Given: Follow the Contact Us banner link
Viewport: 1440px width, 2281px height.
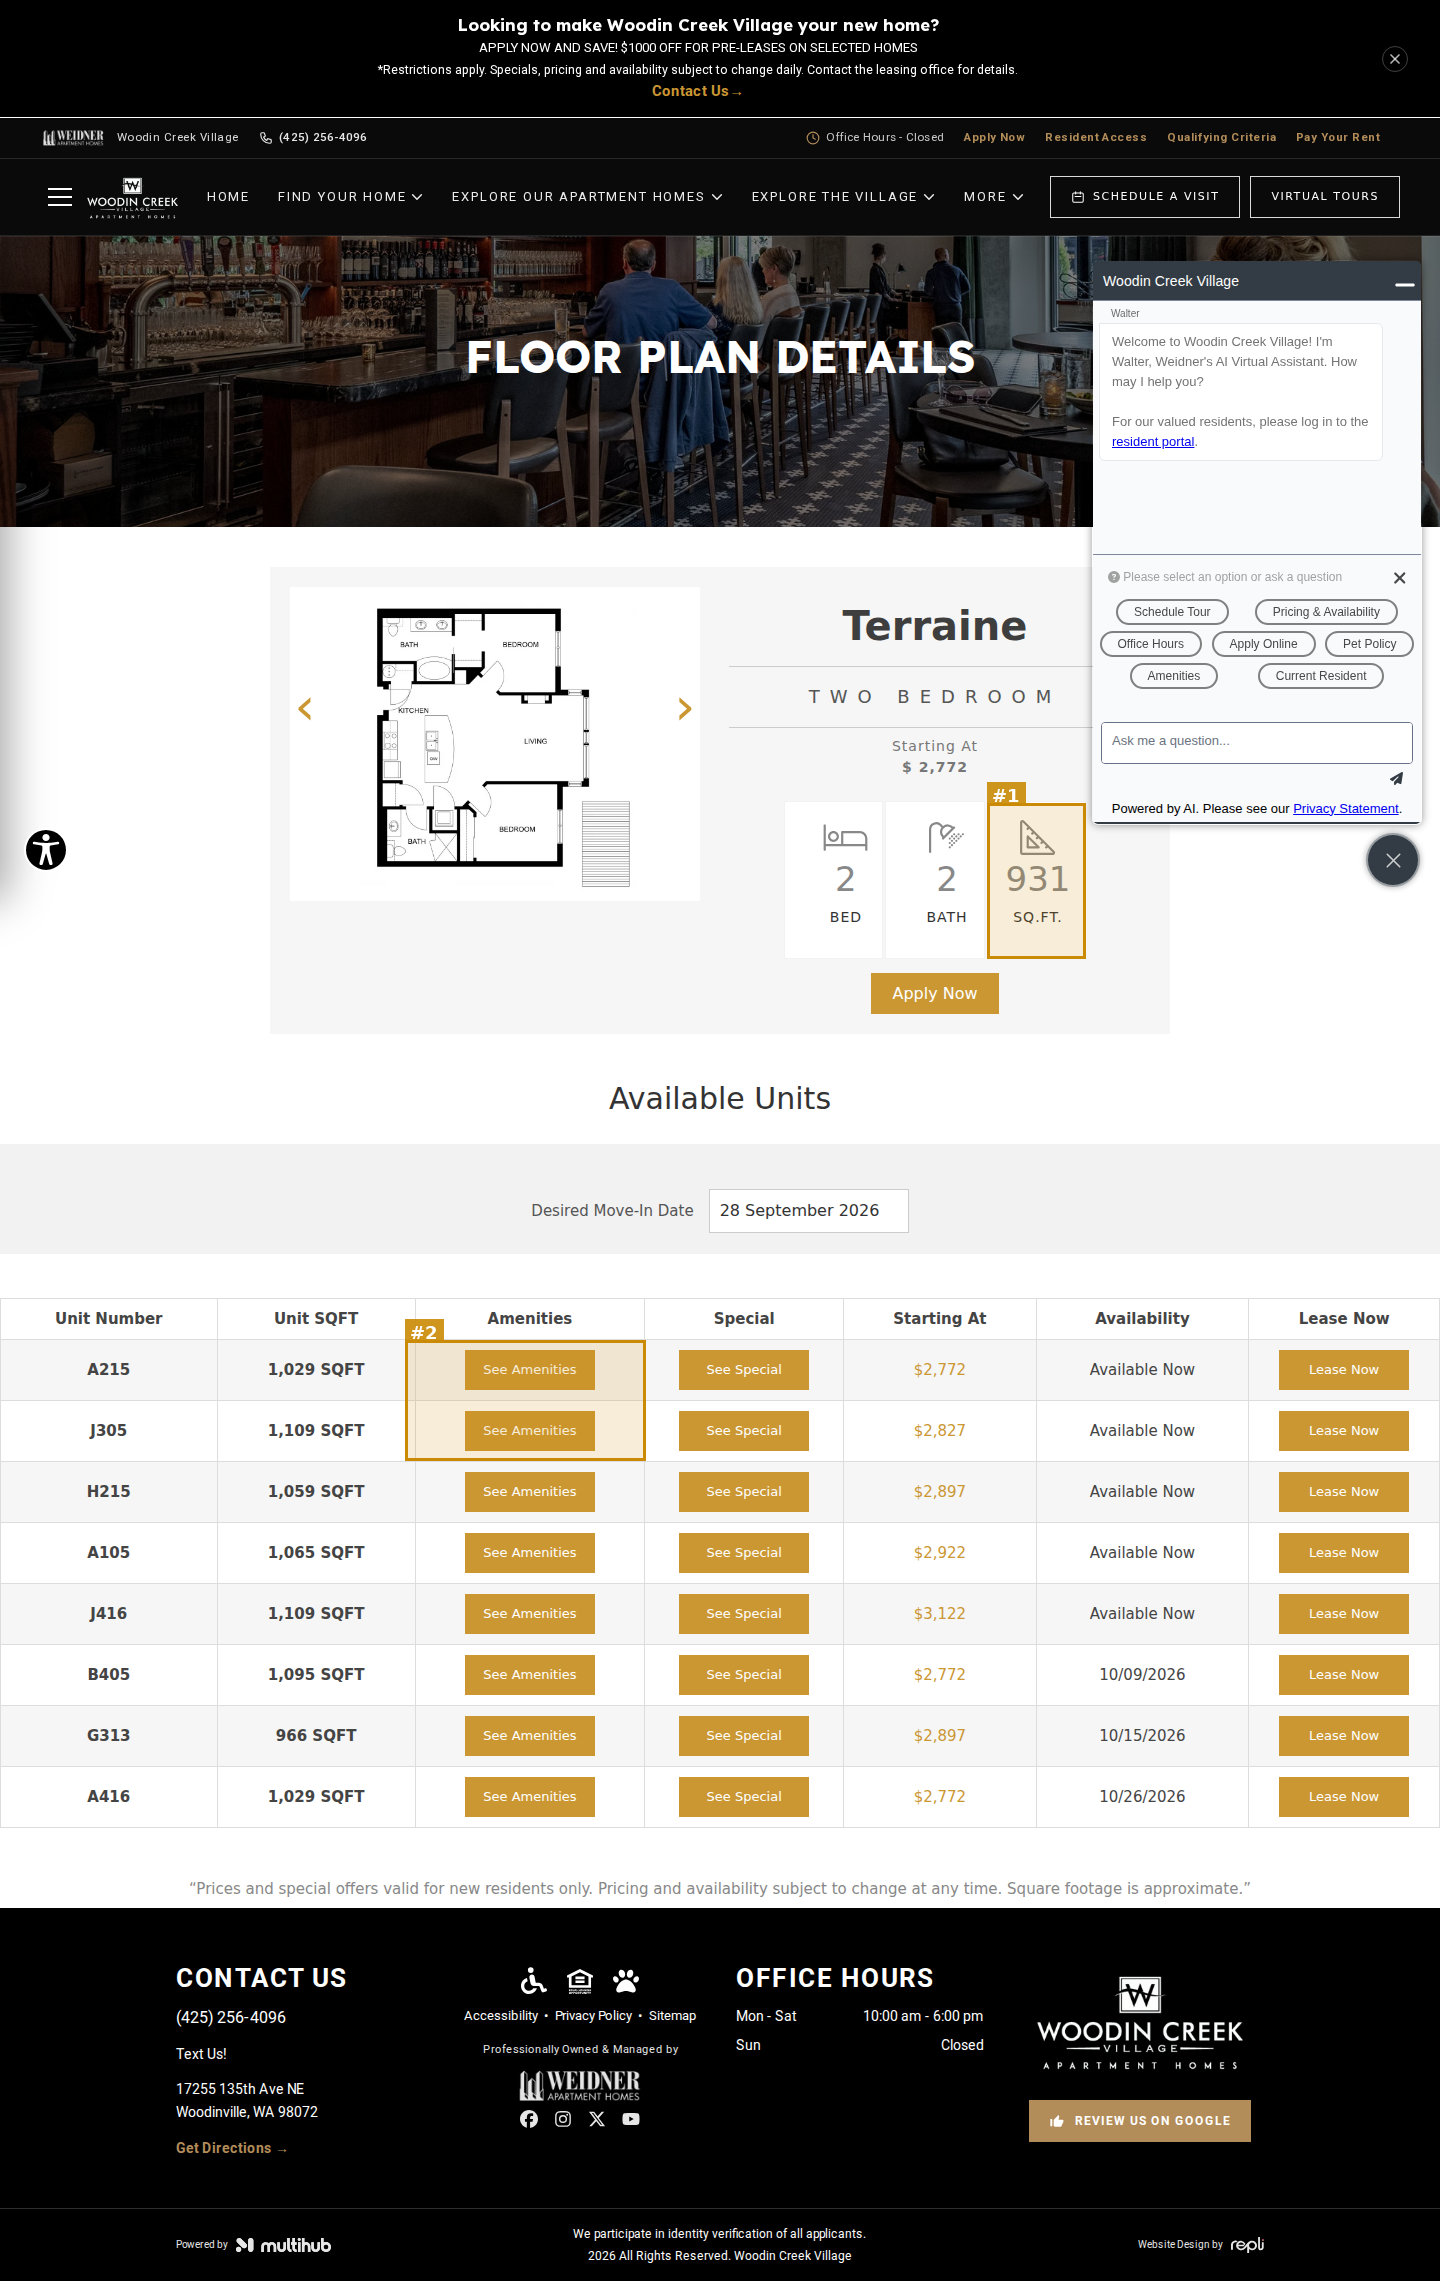Looking at the screenshot, I should coord(696,92).
